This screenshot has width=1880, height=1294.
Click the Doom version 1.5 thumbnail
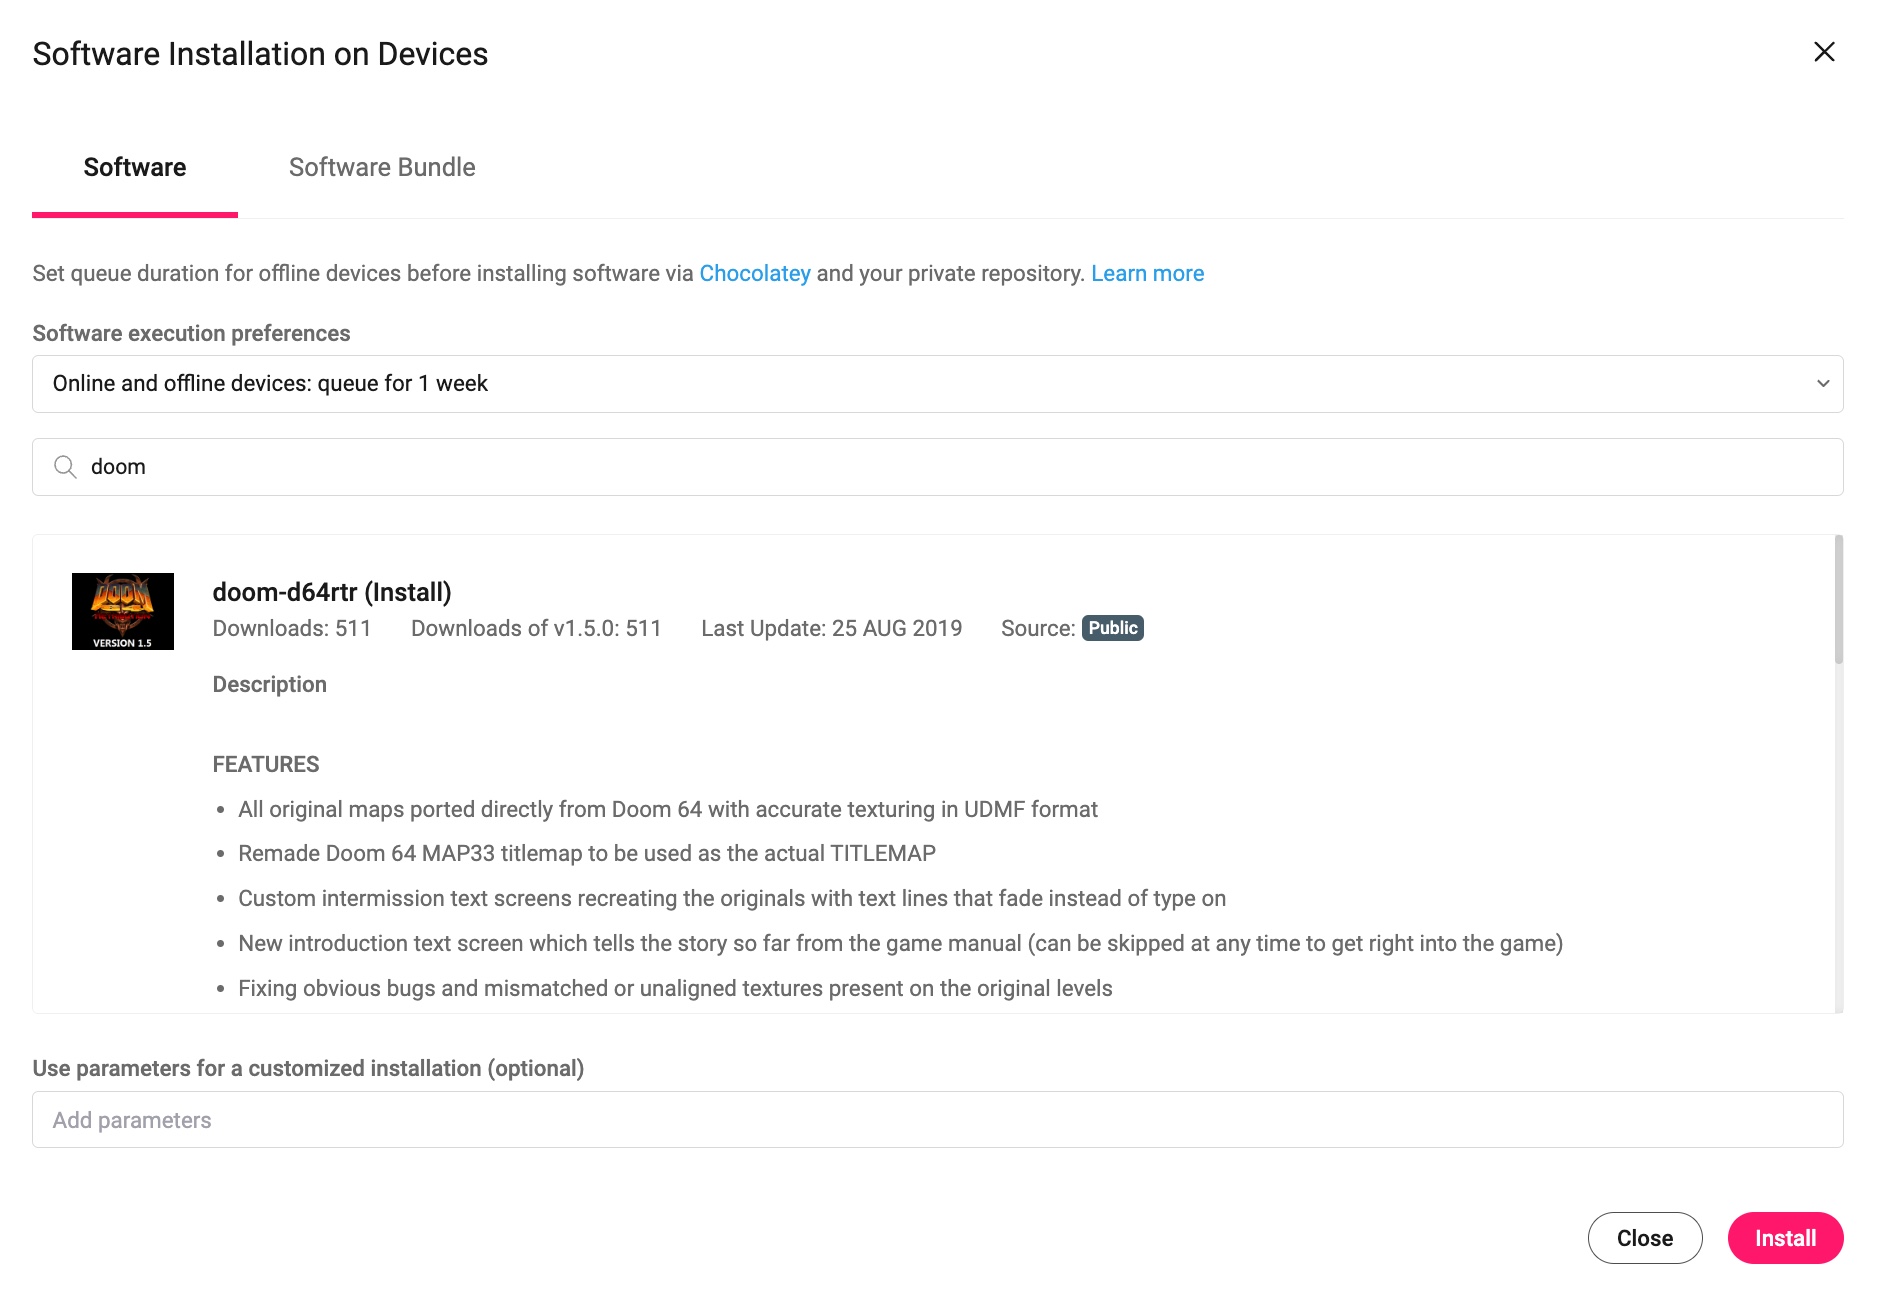tap(123, 611)
